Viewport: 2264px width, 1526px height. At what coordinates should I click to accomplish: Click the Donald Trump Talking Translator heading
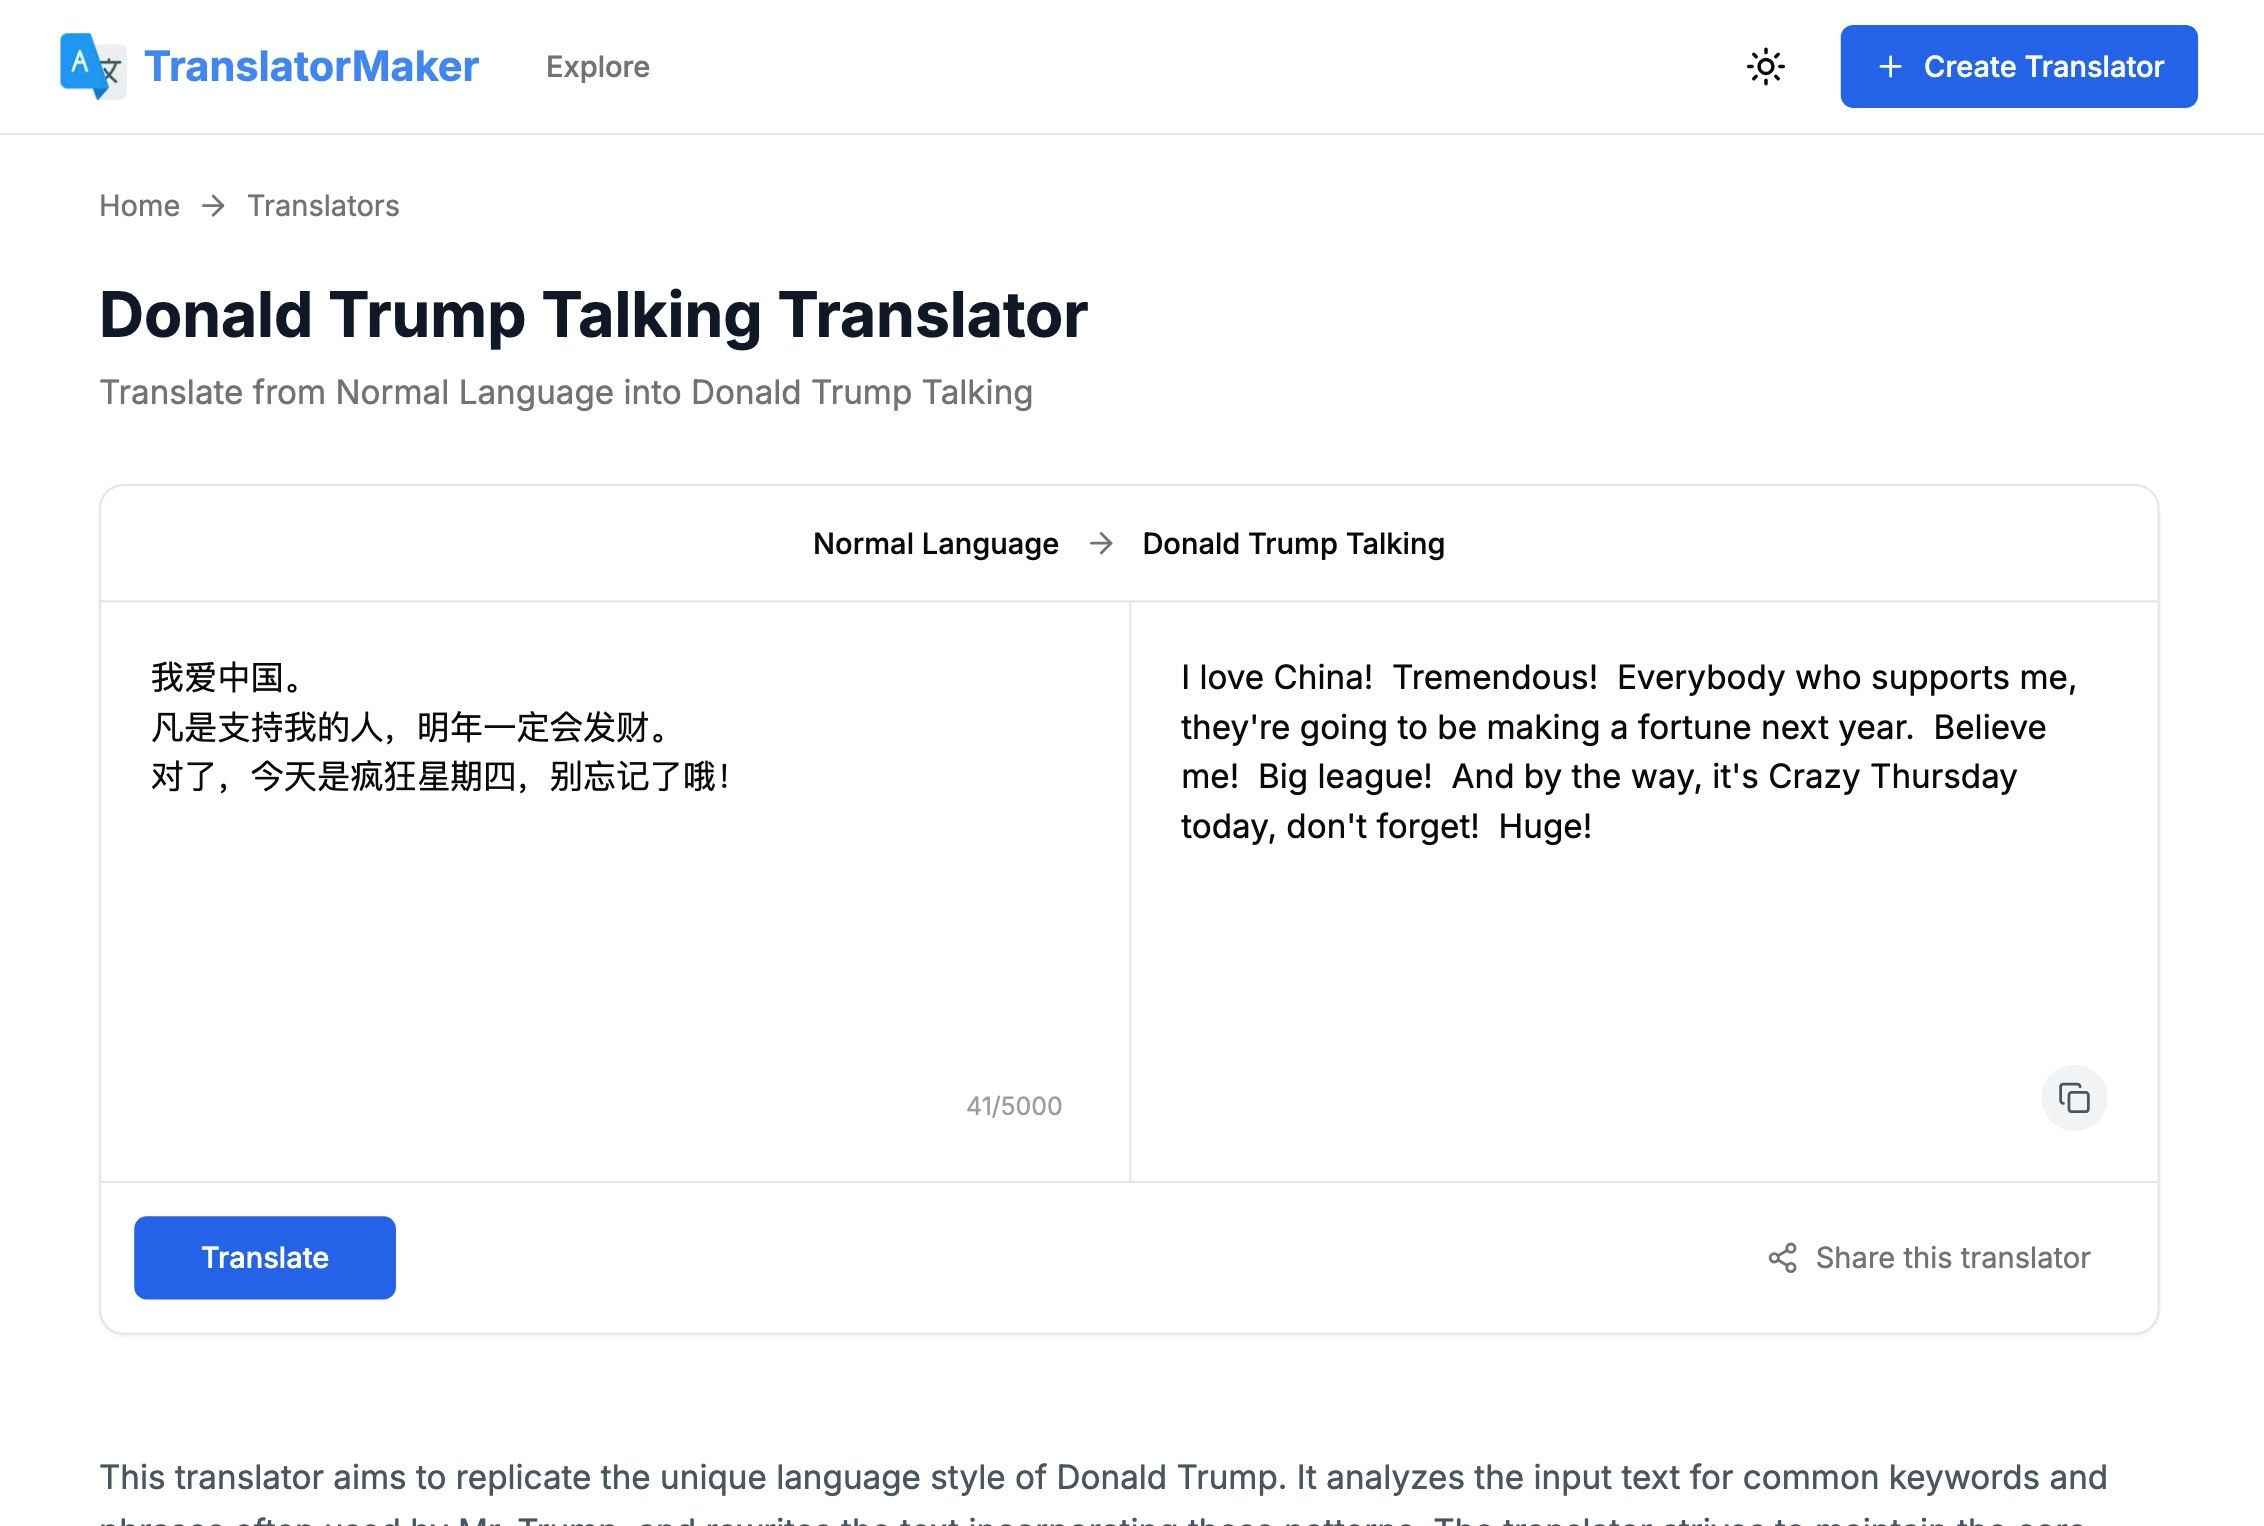pyautogui.click(x=593, y=315)
